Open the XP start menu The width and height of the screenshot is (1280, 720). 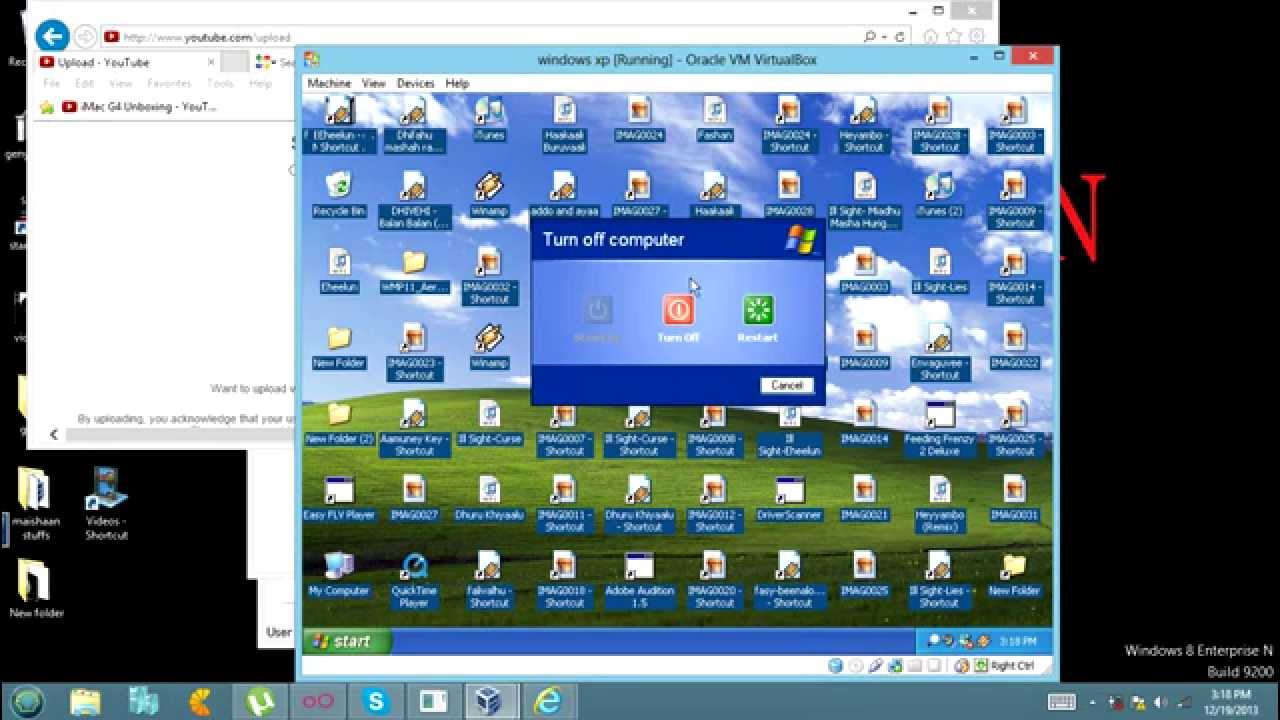click(347, 641)
